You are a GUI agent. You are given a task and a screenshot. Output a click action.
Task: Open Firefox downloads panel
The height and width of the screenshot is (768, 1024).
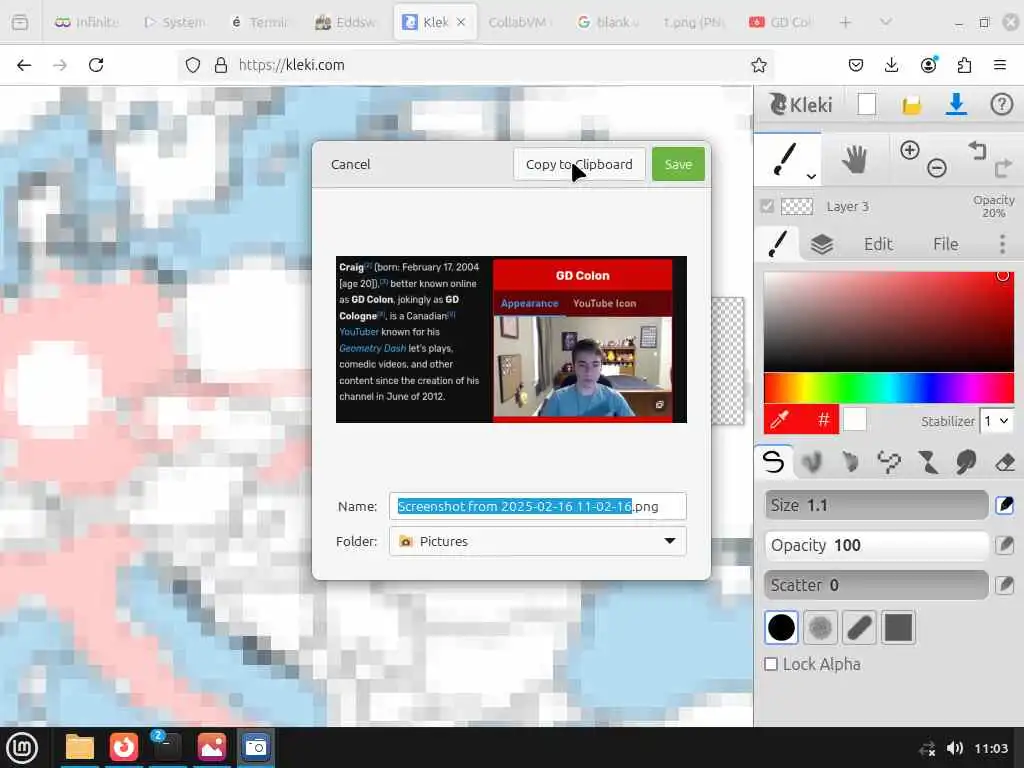tap(891, 65)
